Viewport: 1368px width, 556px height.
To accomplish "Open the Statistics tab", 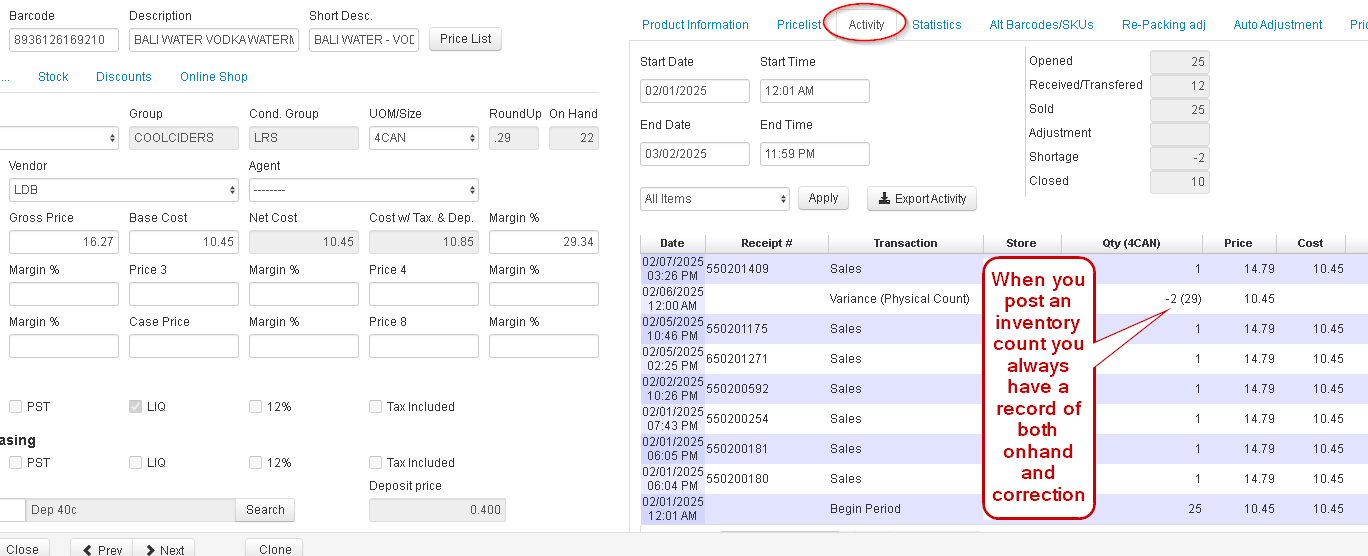I will coord(936,25).
